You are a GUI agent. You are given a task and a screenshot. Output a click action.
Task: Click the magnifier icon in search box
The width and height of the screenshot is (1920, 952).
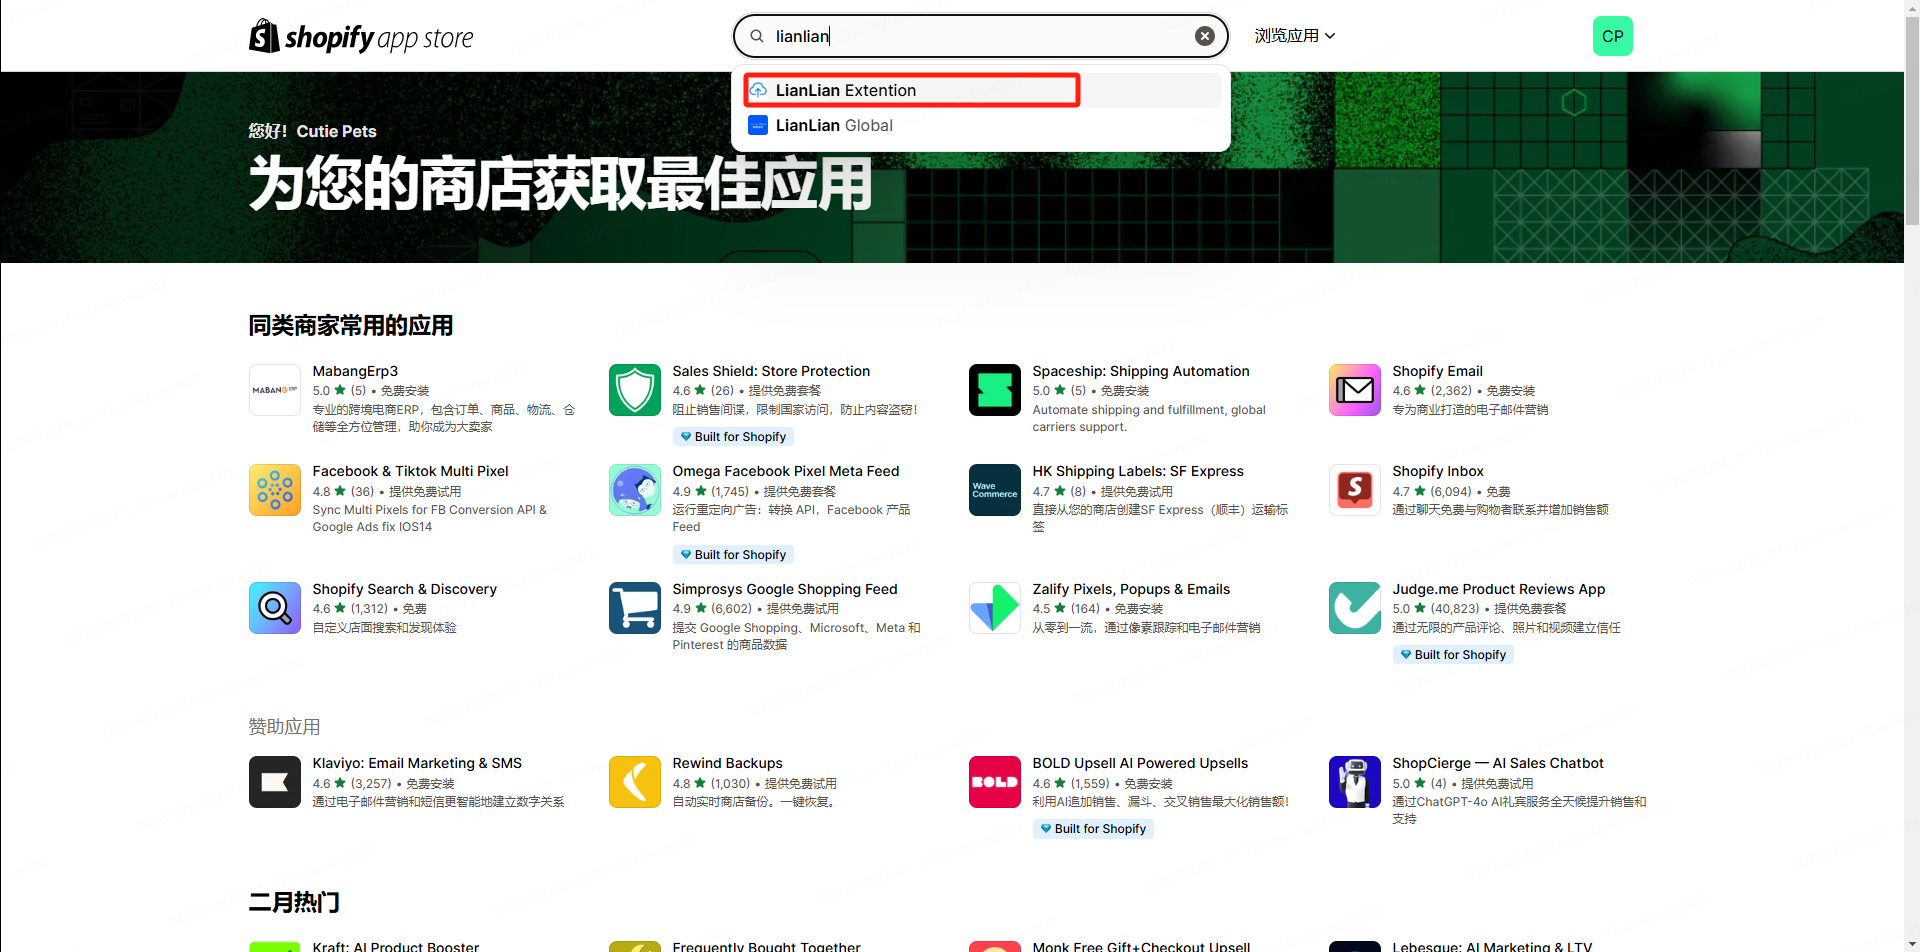point(757,36)
